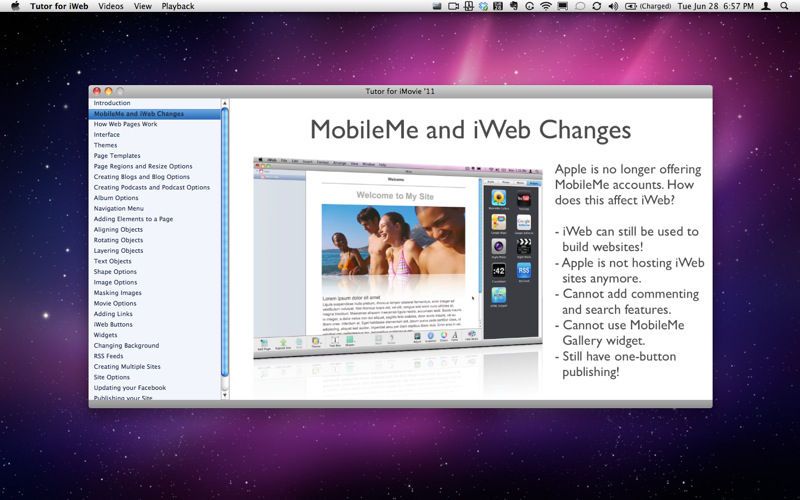Image resolution: width=800 pixels, height=500 pixels.
Task: Click the lesson list scroll up arrow
Action: 224,103
